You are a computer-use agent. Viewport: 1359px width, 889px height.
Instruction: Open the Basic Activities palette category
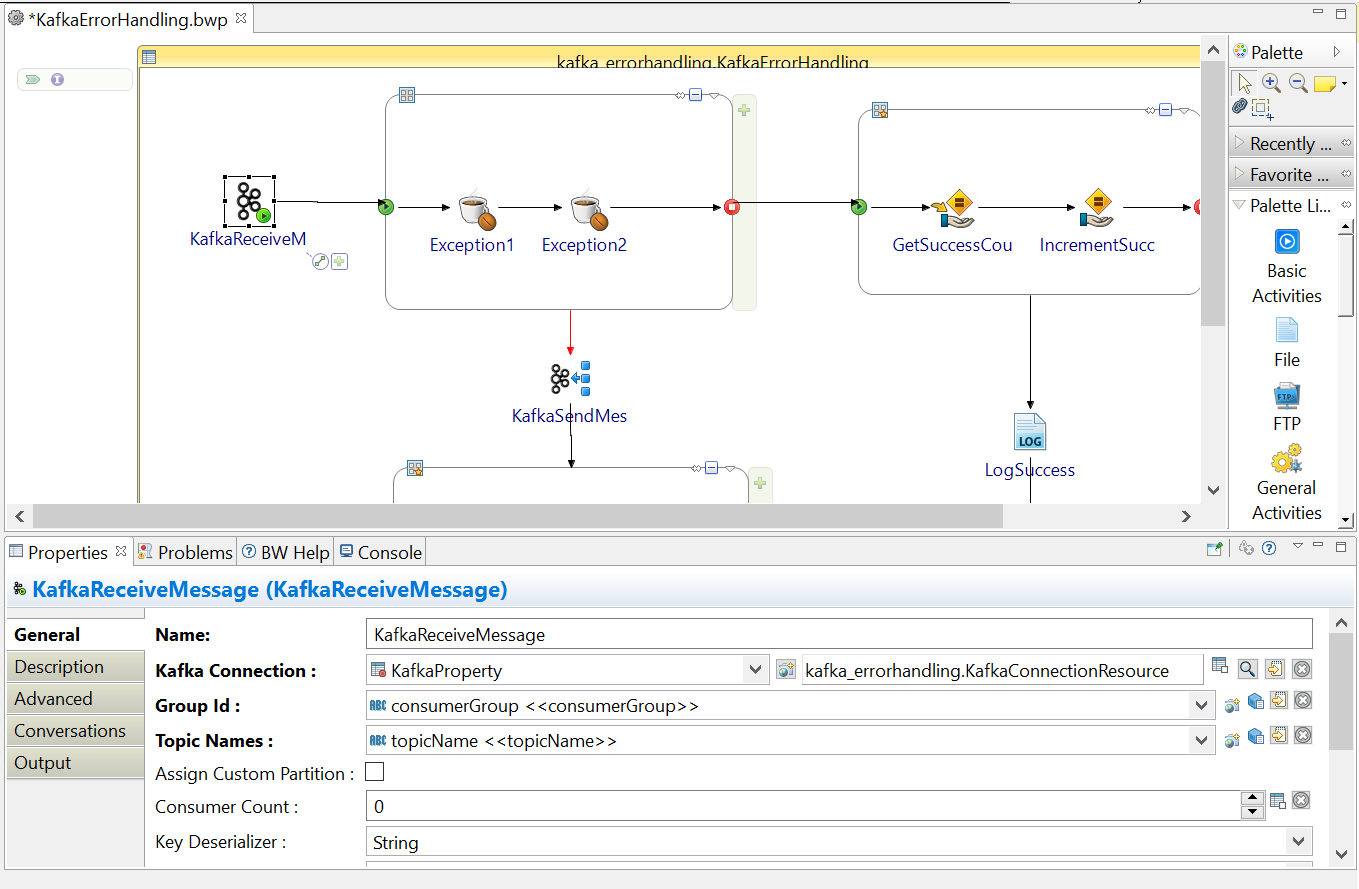coord(1287,267)
